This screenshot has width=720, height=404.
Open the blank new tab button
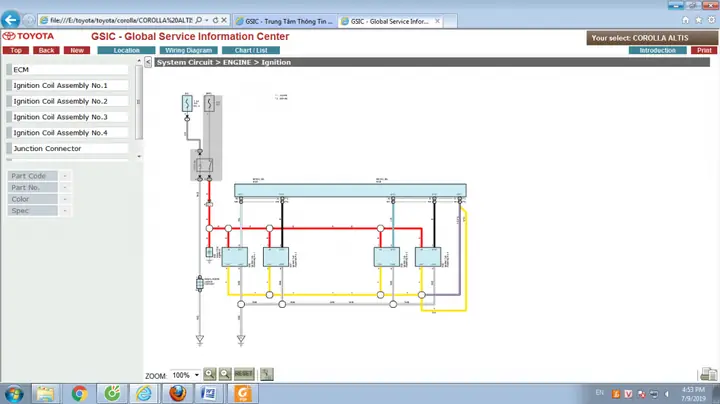pyautogui.click(x=450, y=21)
